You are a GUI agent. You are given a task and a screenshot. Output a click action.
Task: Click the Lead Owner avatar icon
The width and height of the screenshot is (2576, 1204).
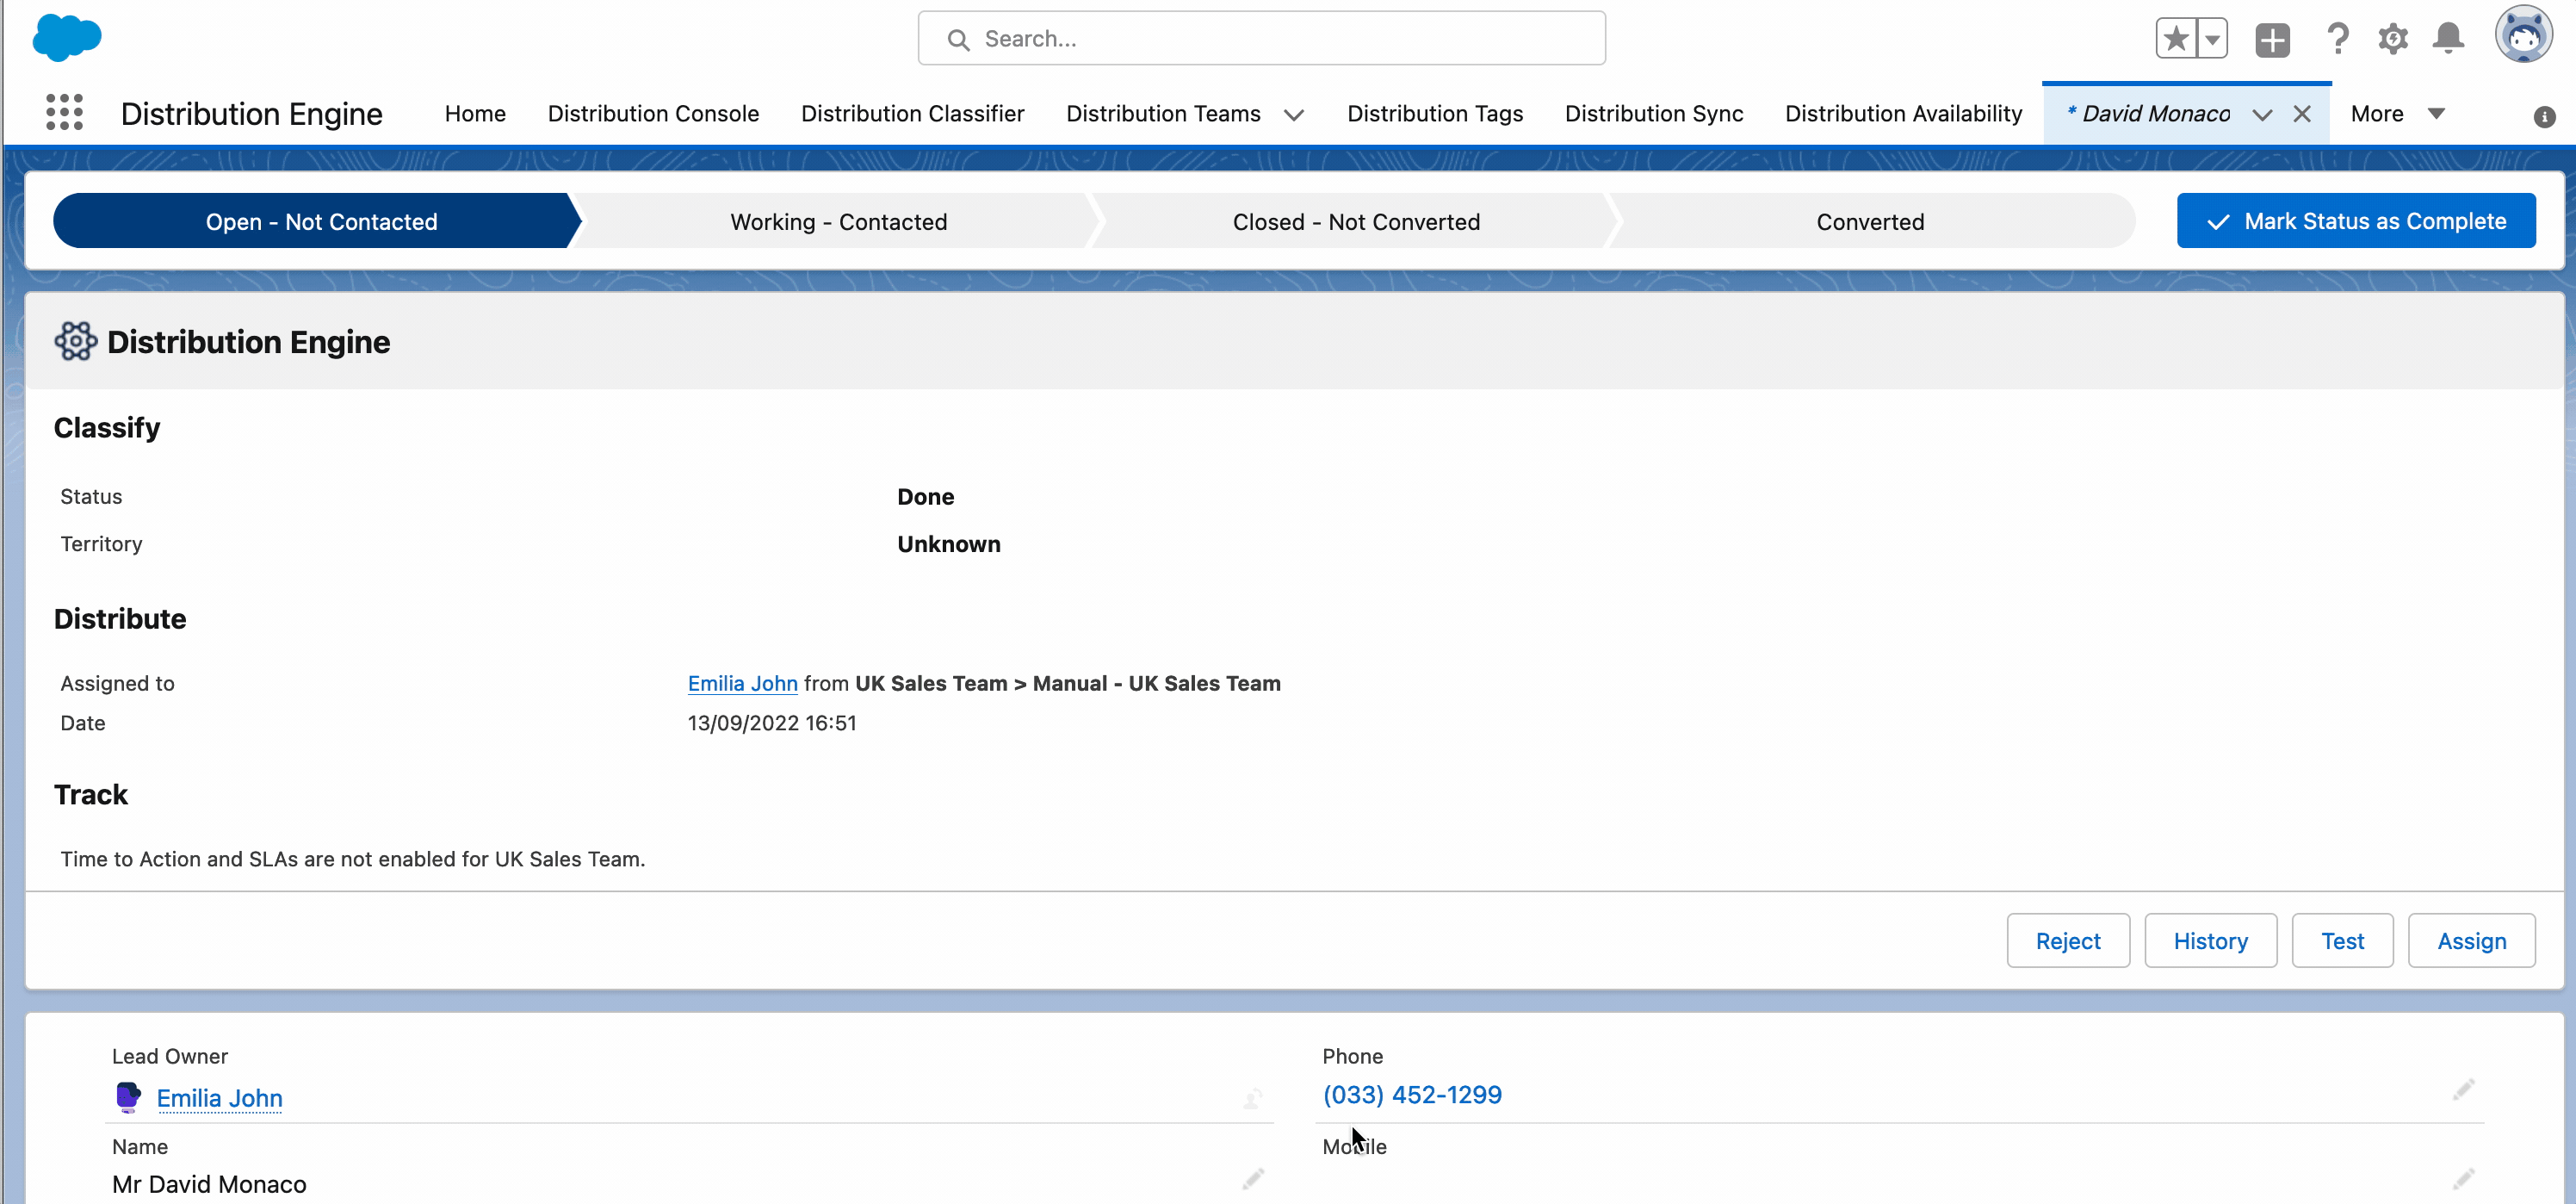pyautogui.click(x=128, y=1097)
